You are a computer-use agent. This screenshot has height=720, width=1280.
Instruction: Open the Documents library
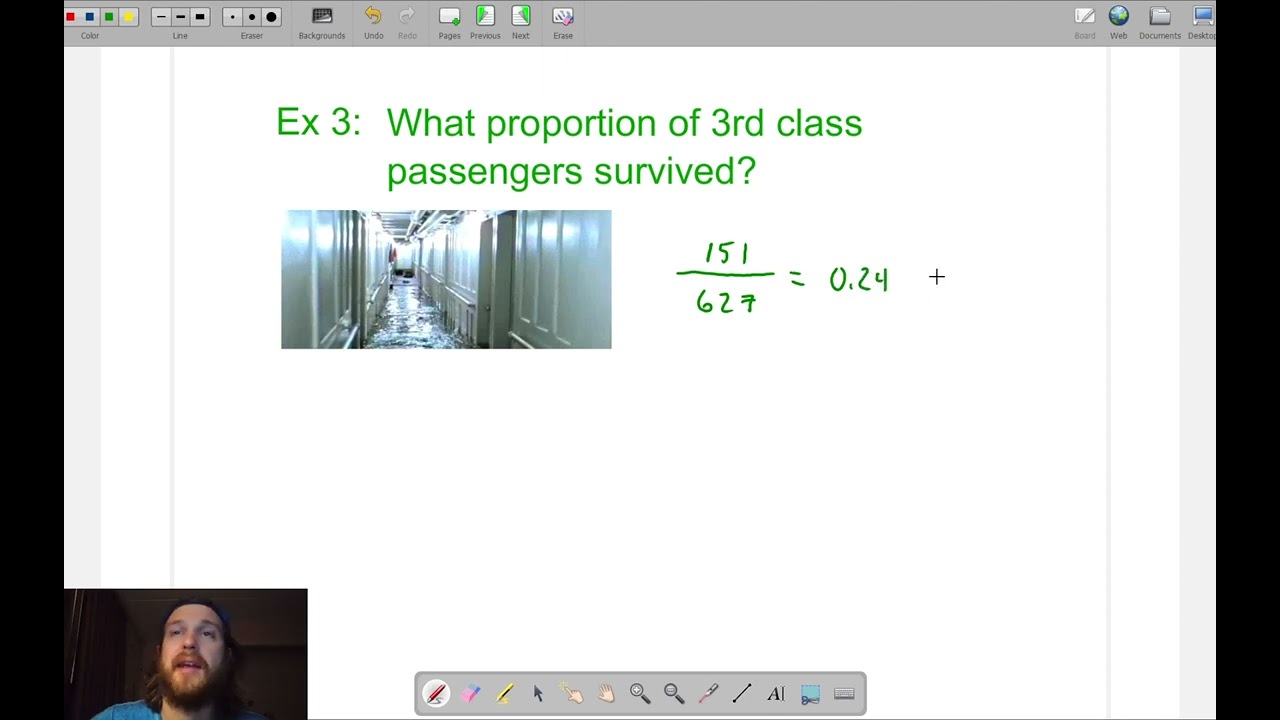1160,23
